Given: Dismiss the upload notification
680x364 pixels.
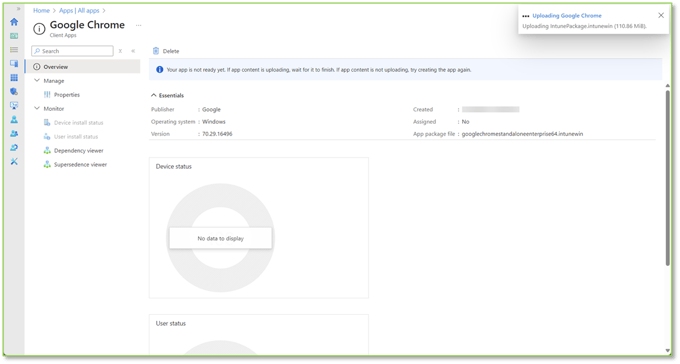Looking at the screenshot, I should (x=661, y=15).
